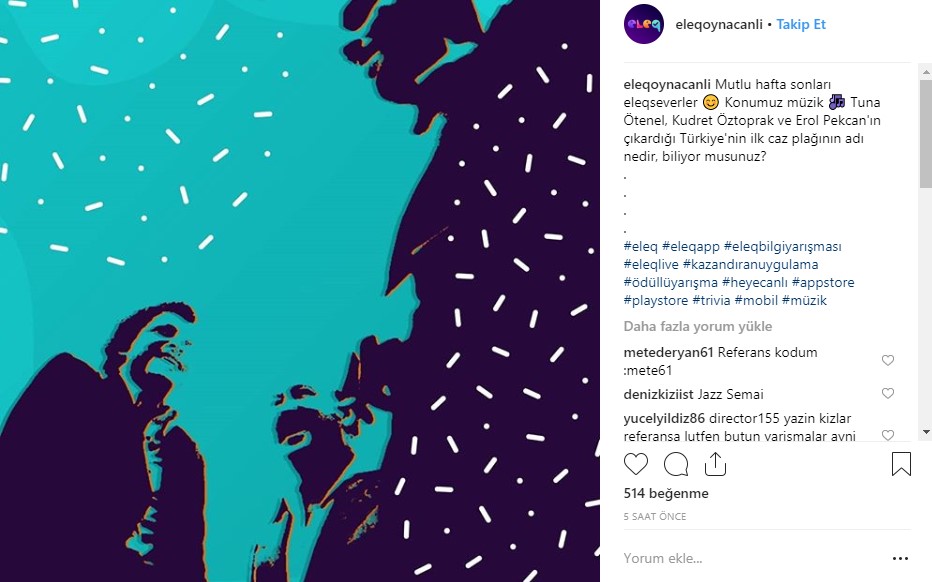This screenshot has width=932, height=582.
Task: Open the #kazandıranuygulama hashtag link
Action: click(750, 265)
